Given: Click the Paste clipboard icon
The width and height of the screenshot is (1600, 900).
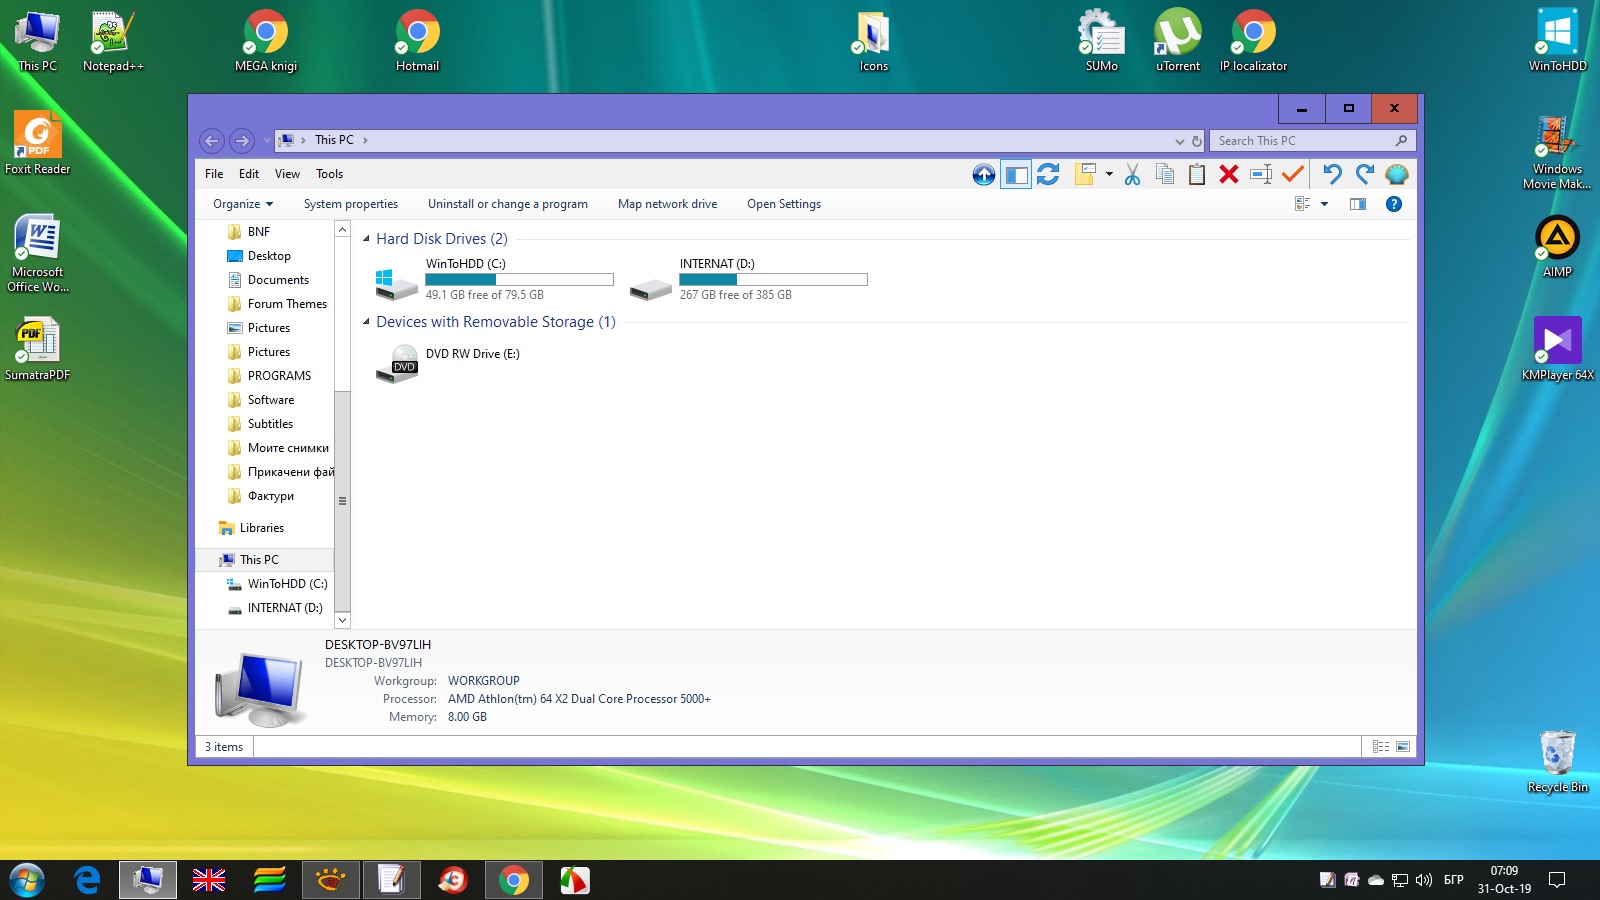Looking at the screenshot, I should point(1197,175).
